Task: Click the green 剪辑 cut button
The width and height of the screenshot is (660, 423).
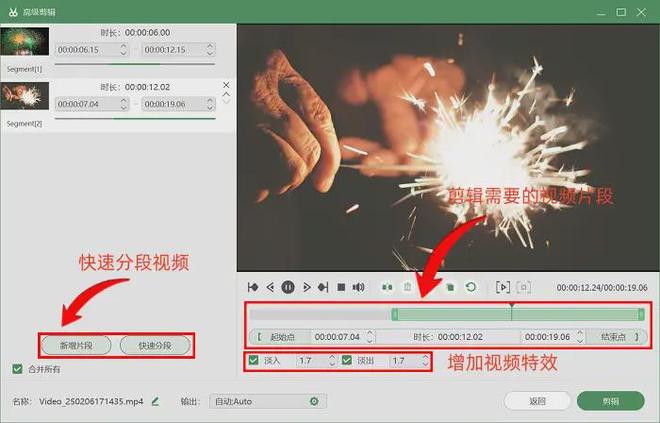Action: 610,401
